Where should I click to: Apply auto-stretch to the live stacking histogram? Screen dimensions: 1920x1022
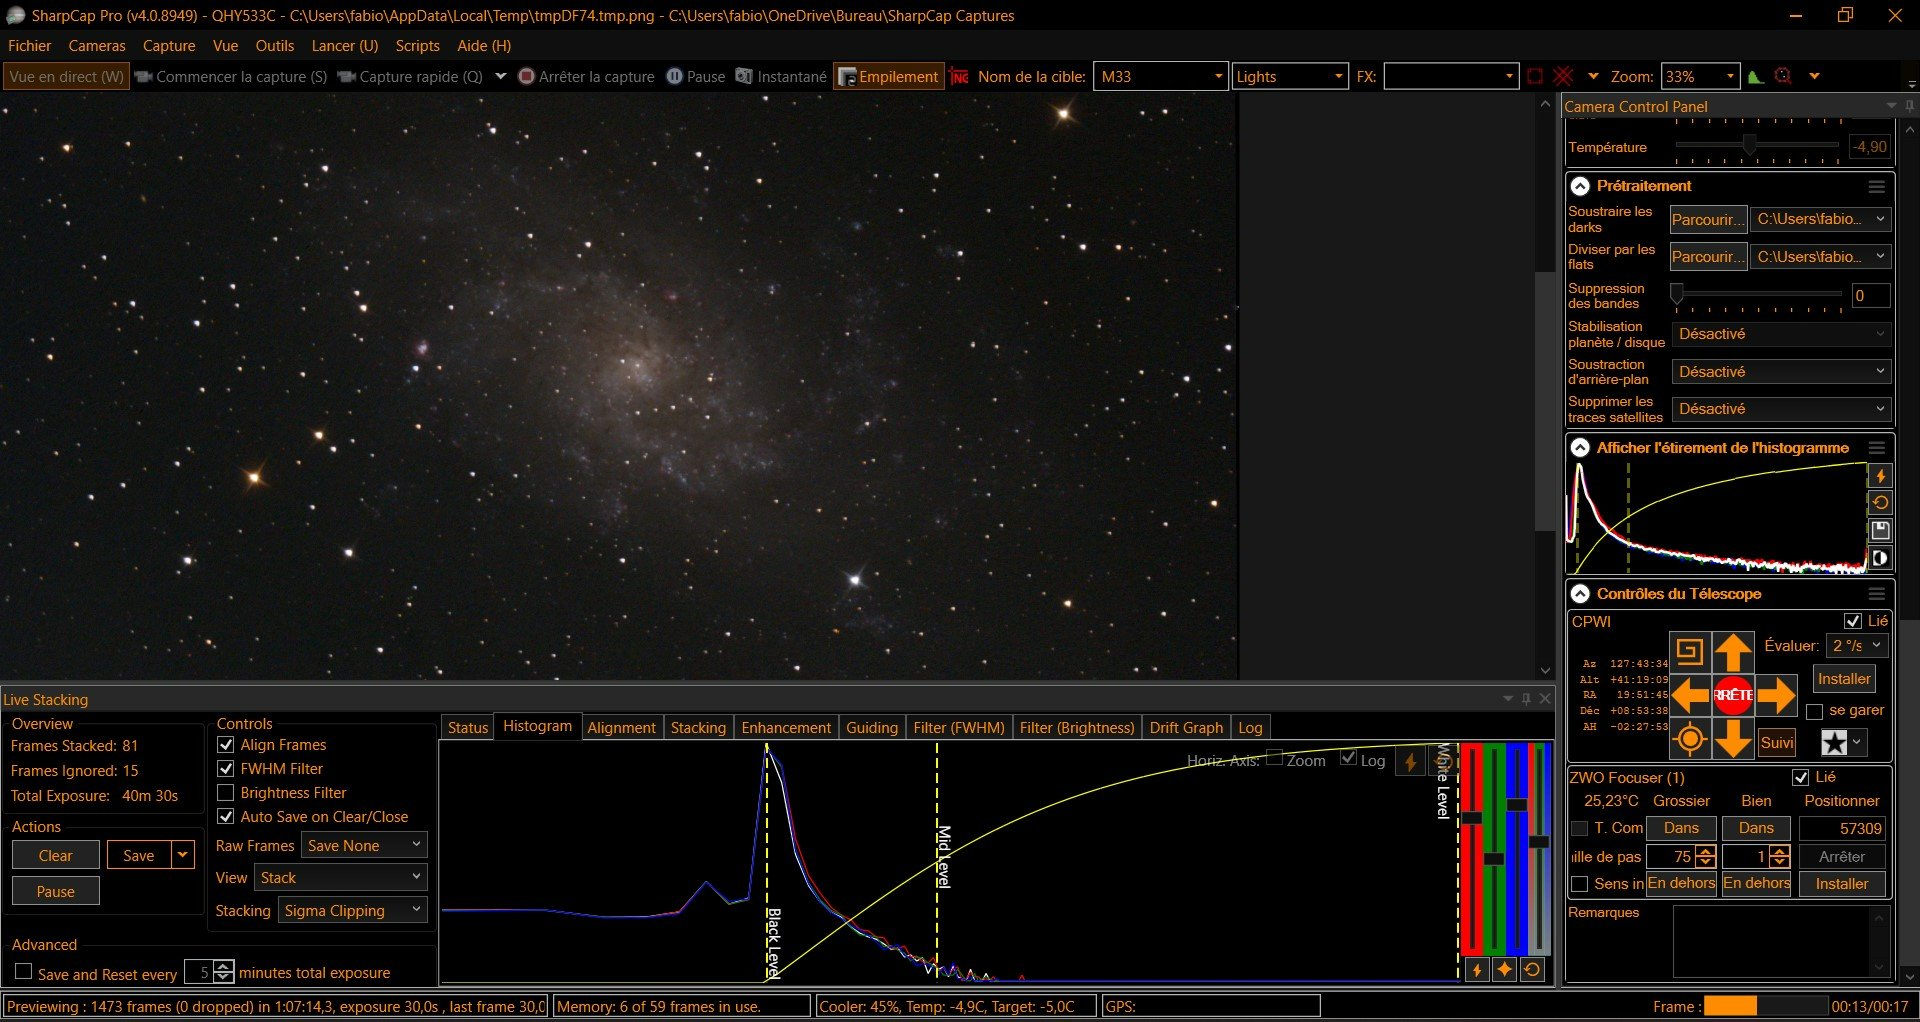1410,761
